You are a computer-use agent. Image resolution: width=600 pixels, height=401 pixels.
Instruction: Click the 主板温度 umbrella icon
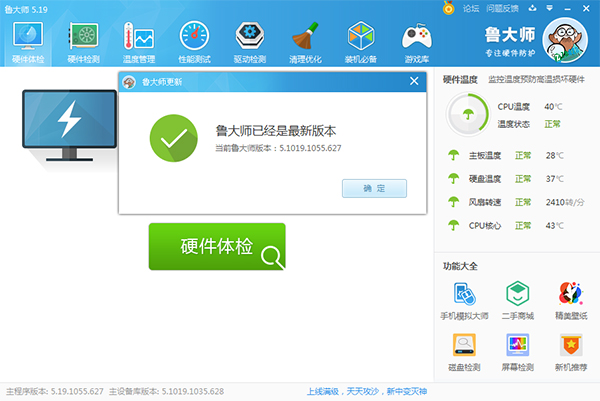click(453, 155)
